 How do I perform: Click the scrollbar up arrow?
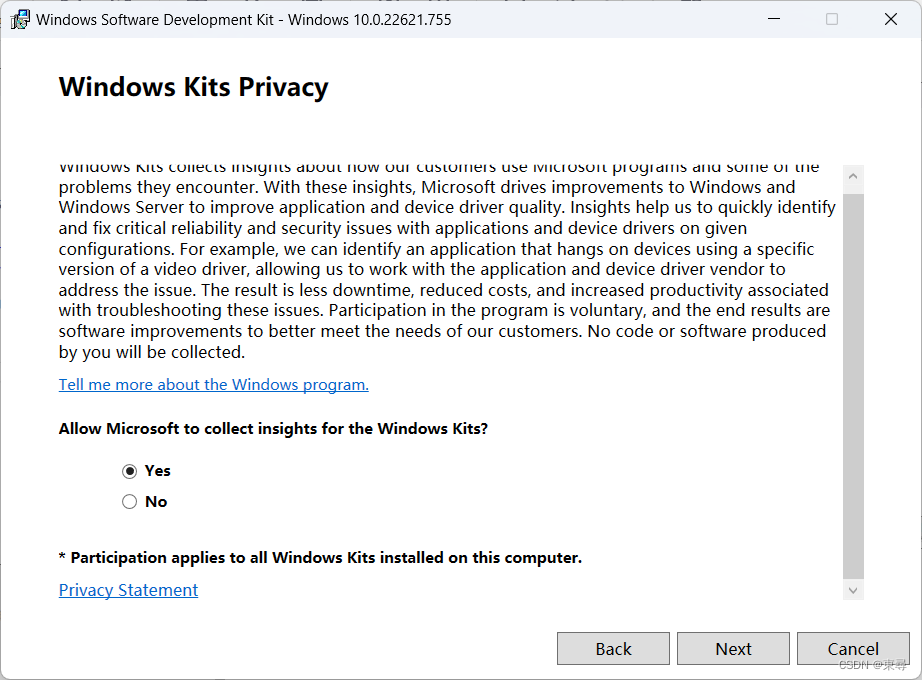852,177
